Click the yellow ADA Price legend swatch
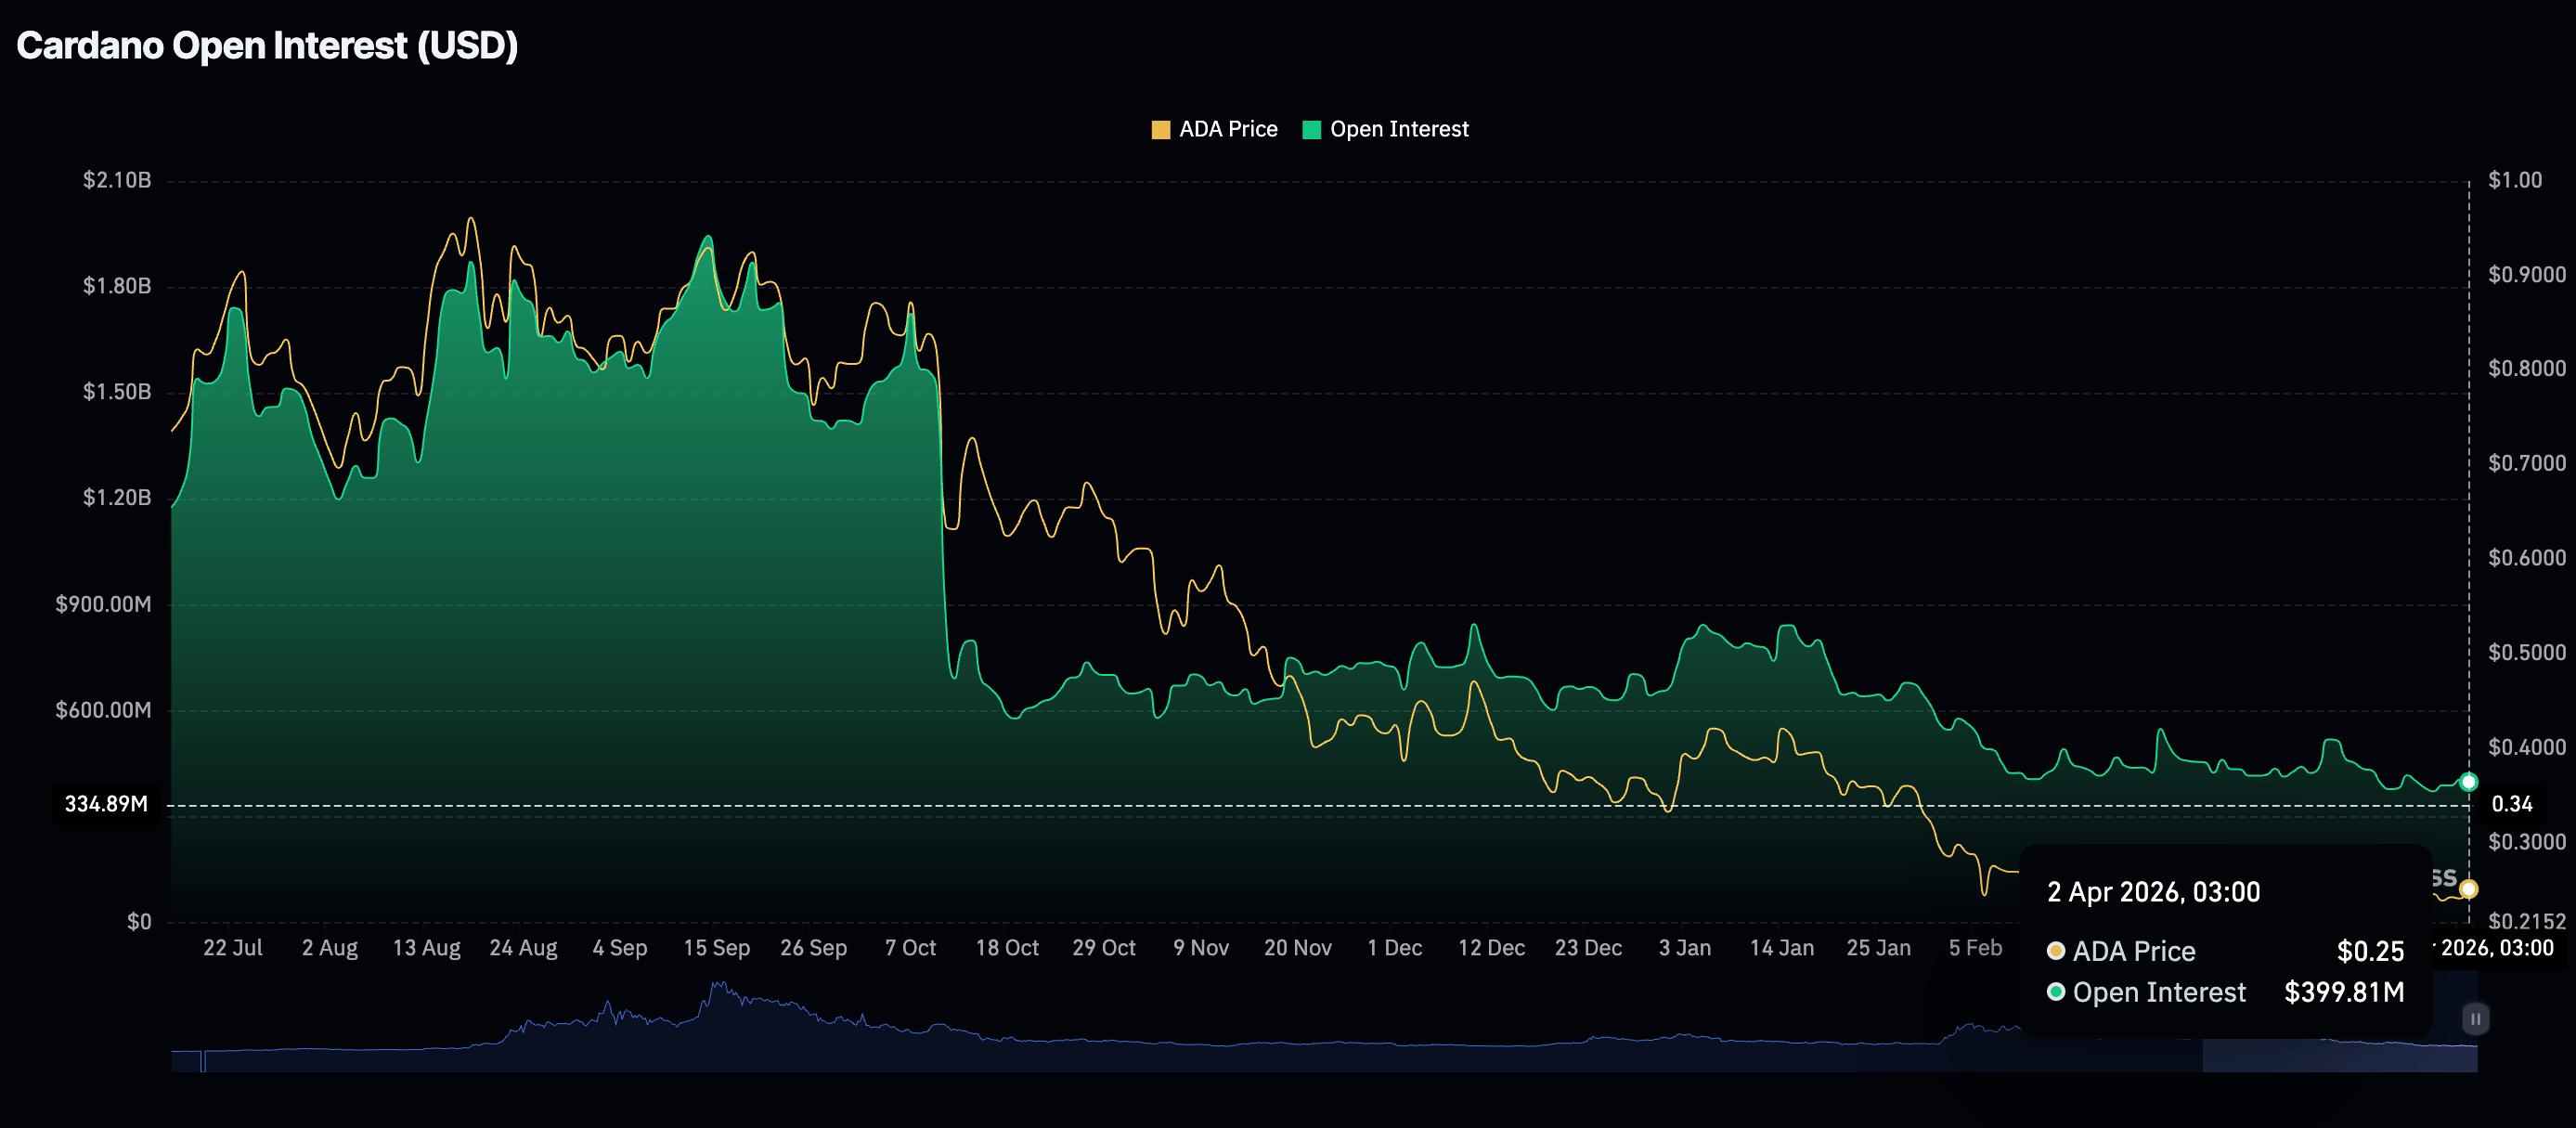 (1160, 130)
